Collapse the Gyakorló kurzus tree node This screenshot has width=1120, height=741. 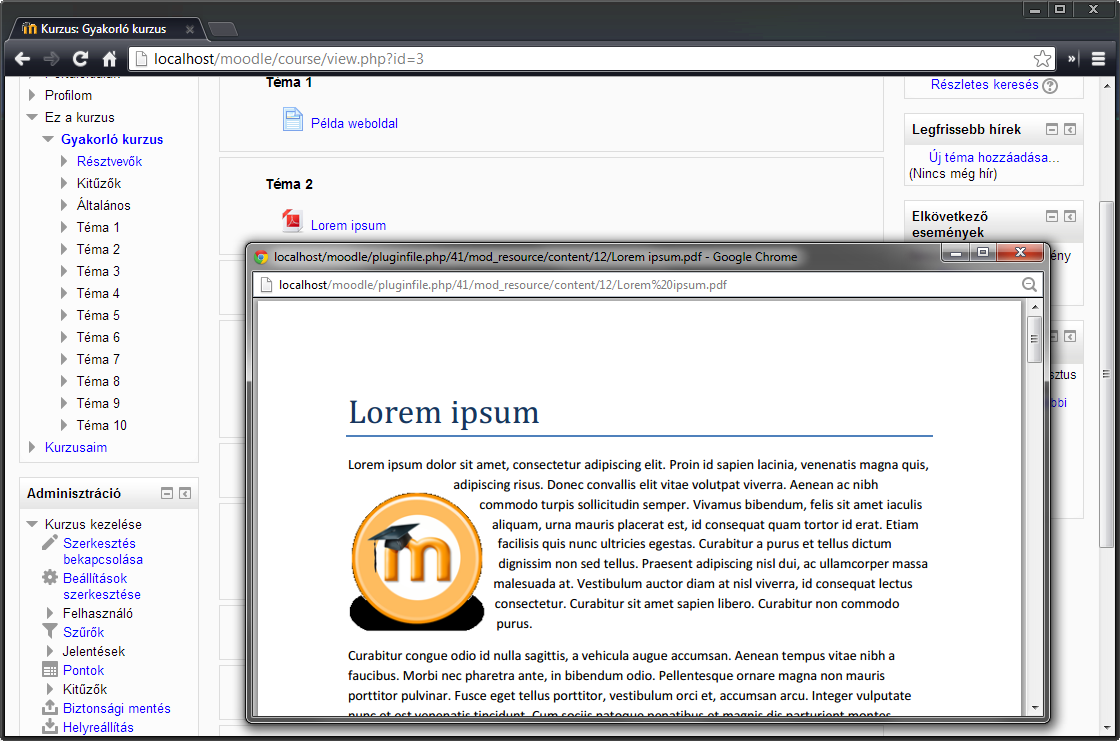[x=48, y=139]
